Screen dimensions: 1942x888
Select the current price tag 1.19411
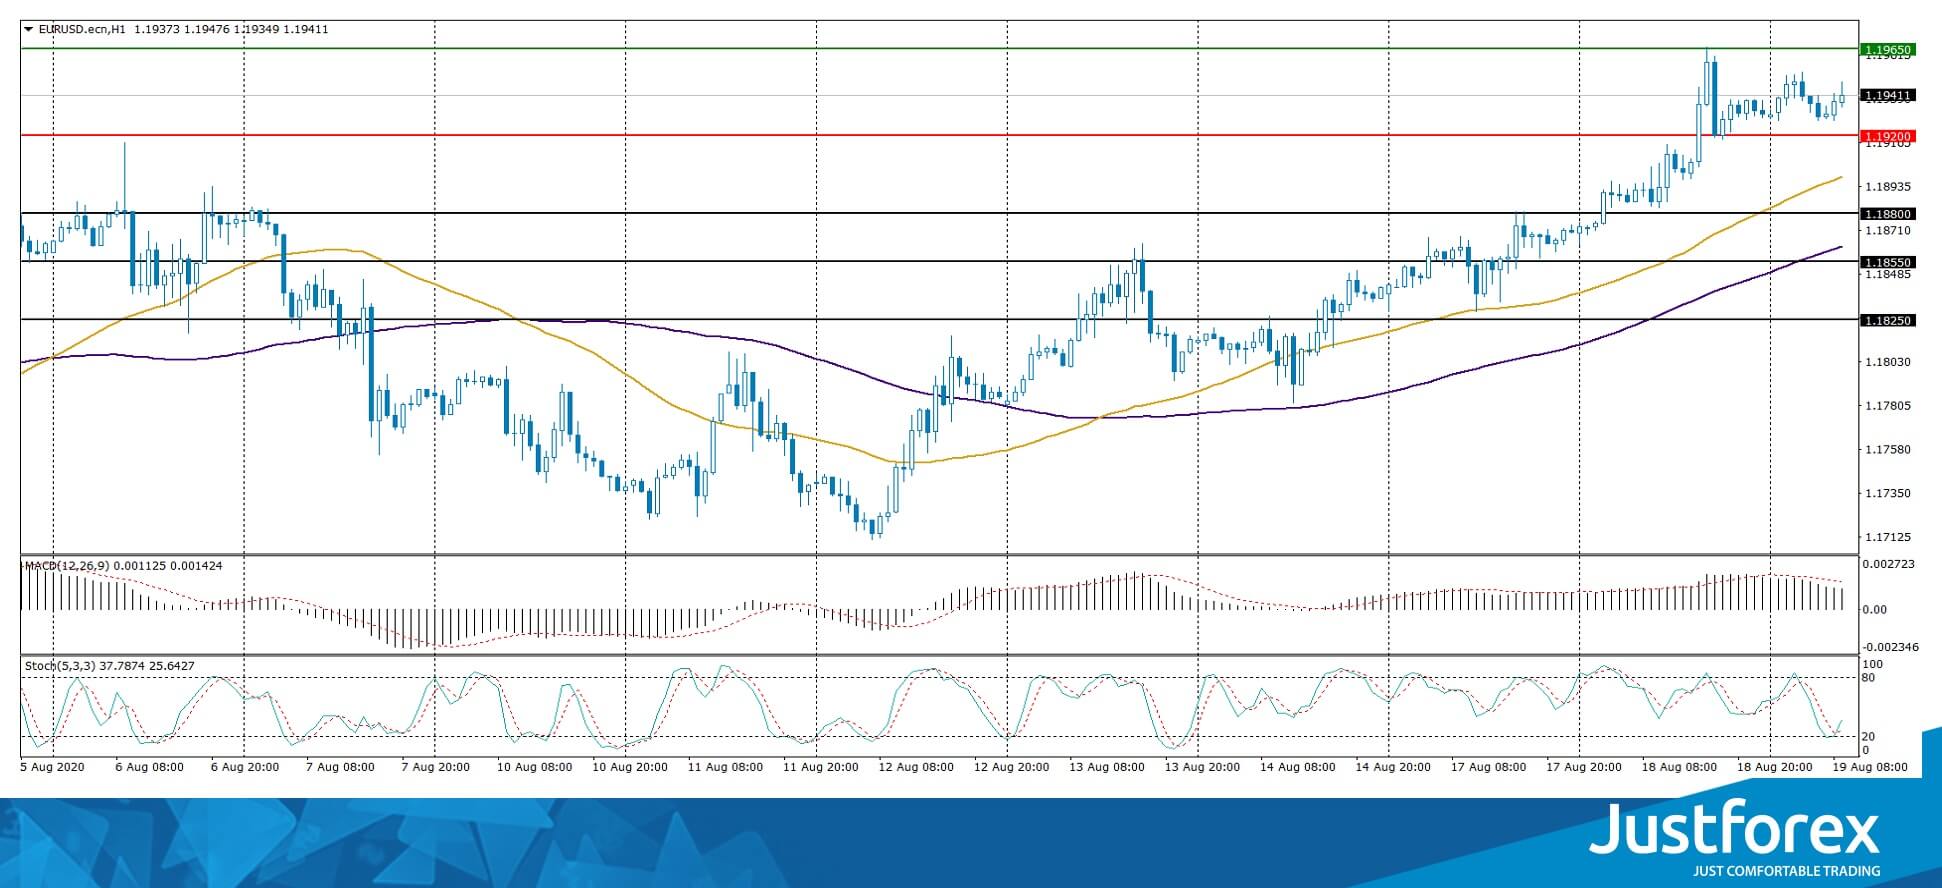[x=1887, y=96]
